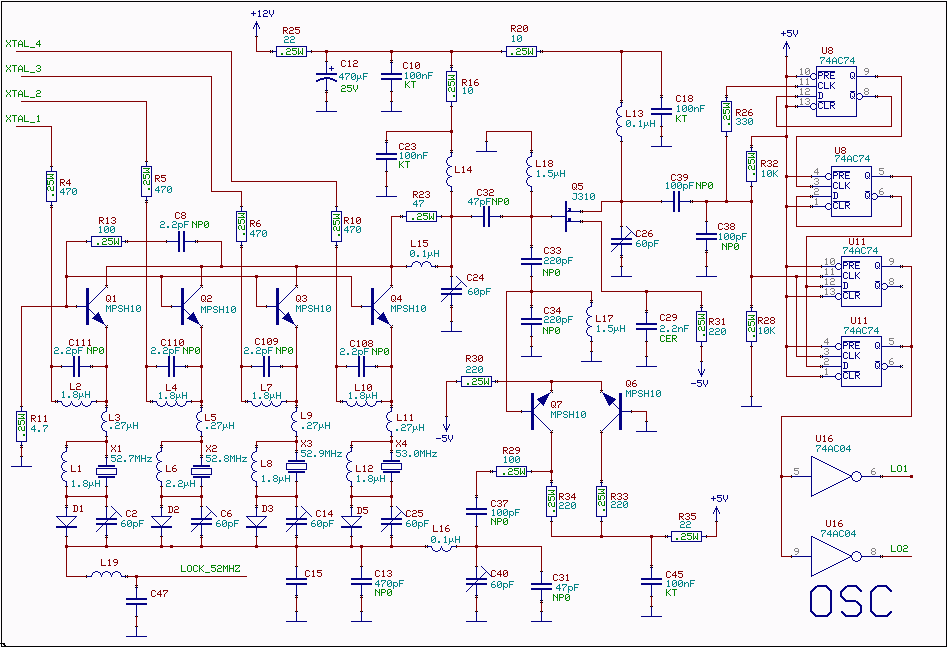Click resistor R25 22 ohm body
This screenshot has height=647, width=947.
pos(292,51)
